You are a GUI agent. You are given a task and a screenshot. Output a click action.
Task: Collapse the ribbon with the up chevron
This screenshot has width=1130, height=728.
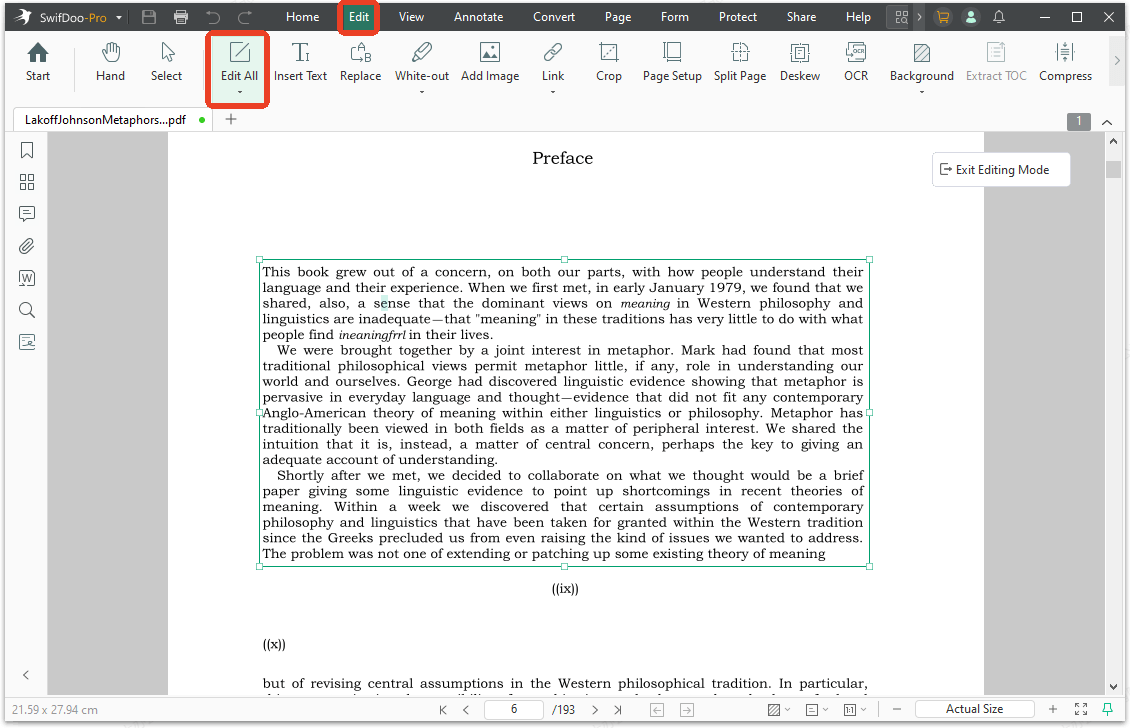tap(1107, 122)
